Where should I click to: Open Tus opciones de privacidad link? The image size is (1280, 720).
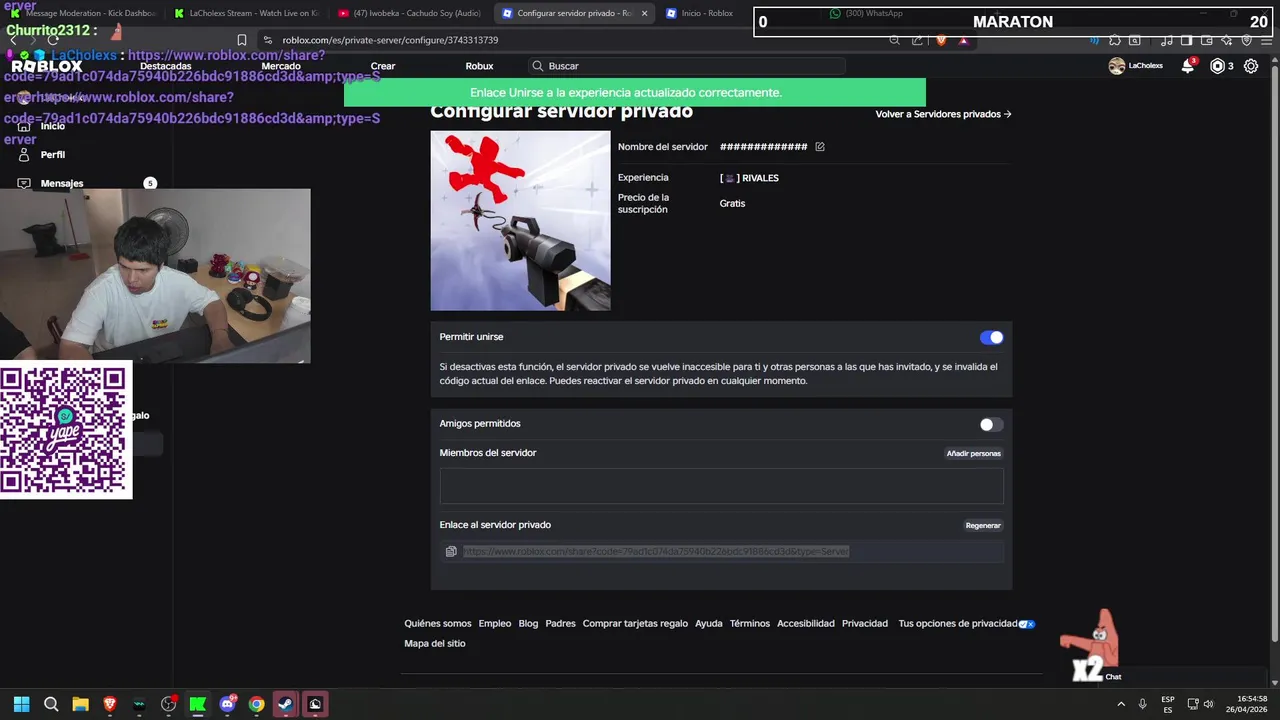click(957, 624)
